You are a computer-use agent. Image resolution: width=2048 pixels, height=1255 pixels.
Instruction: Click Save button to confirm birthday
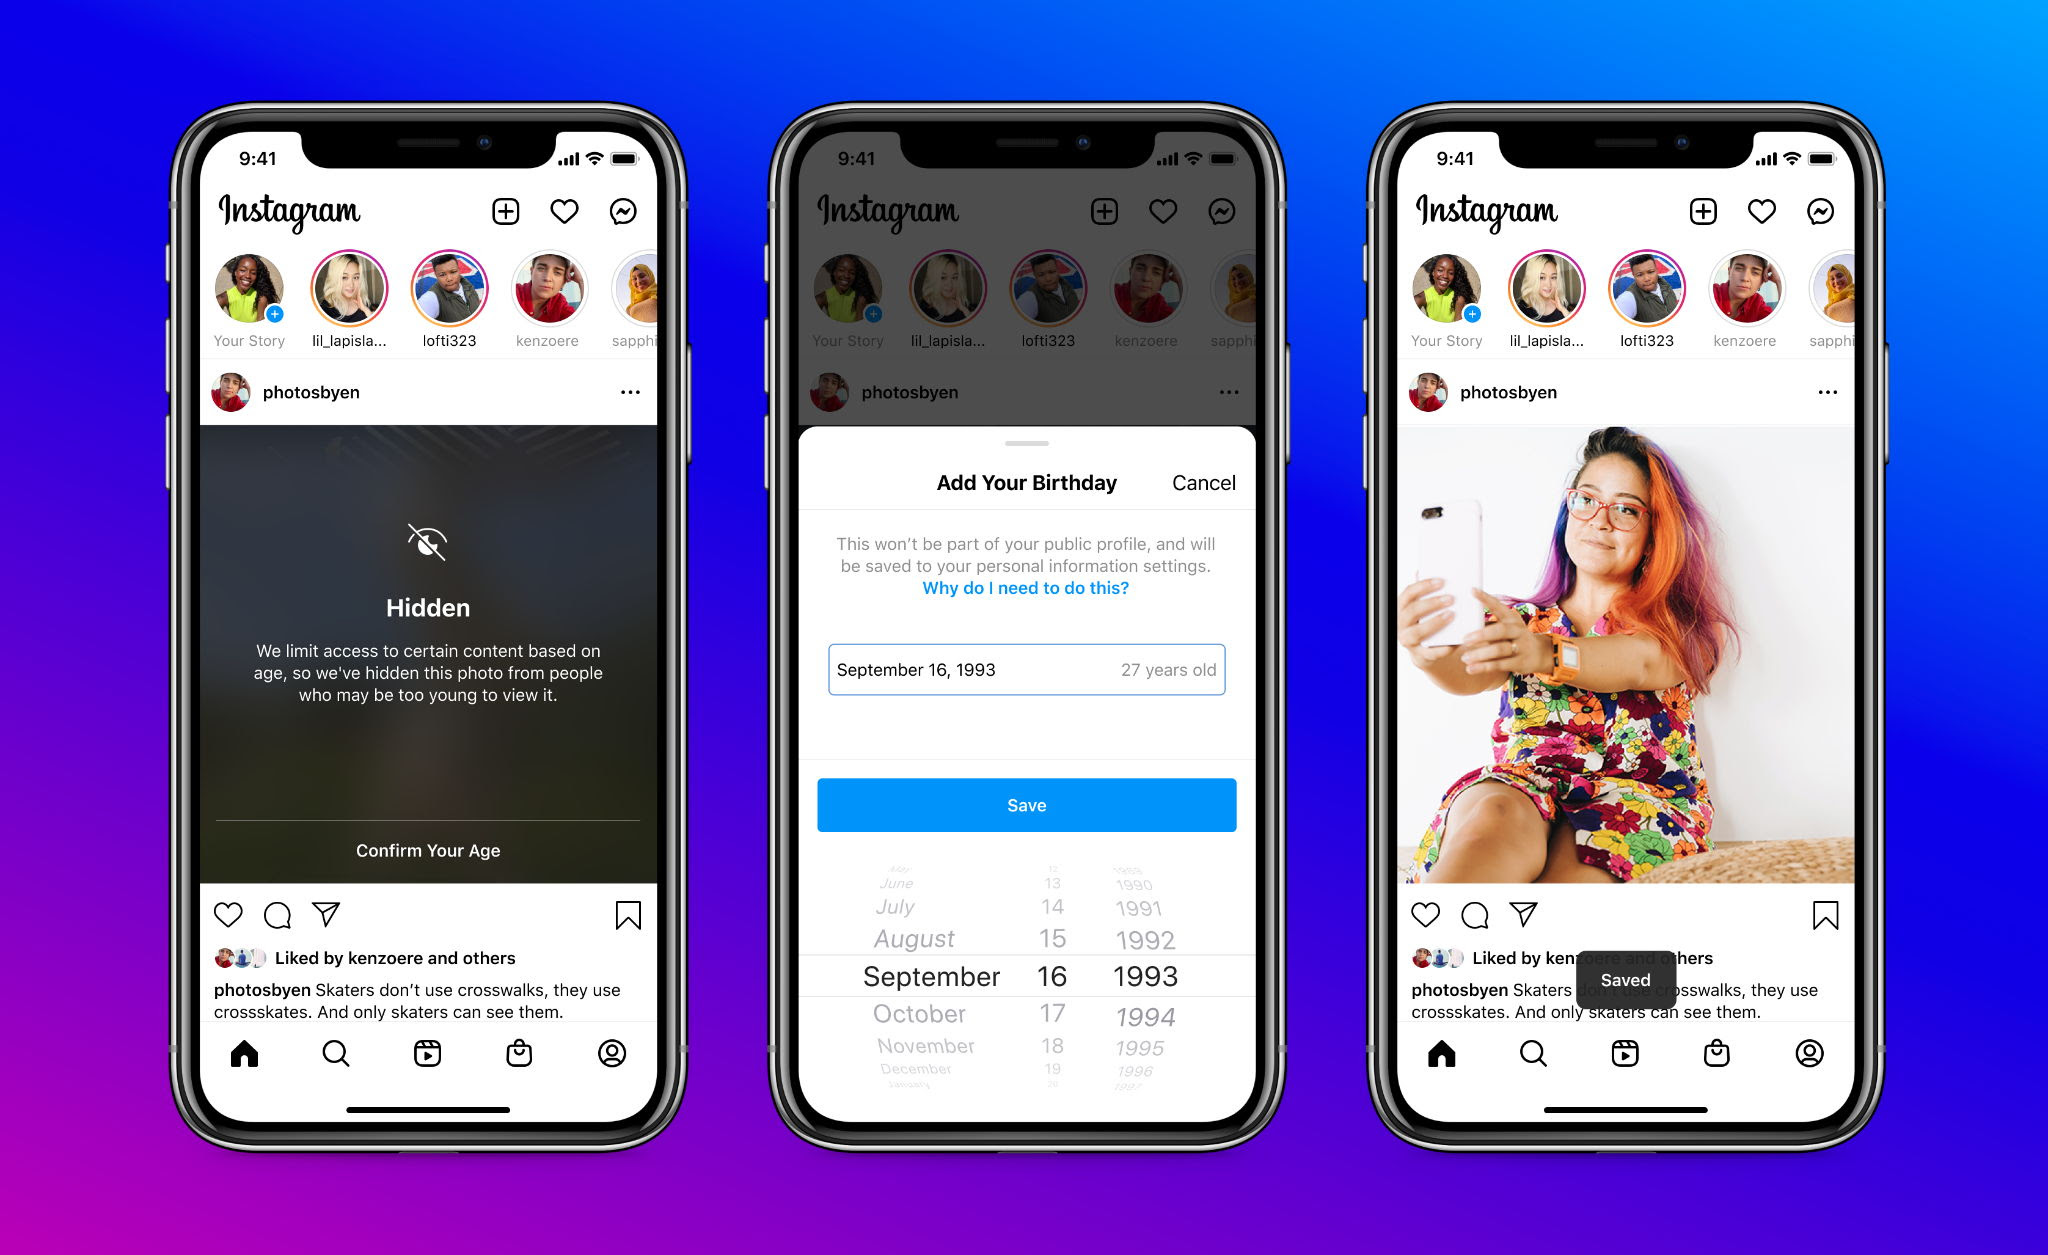[x=1024, y=803]
